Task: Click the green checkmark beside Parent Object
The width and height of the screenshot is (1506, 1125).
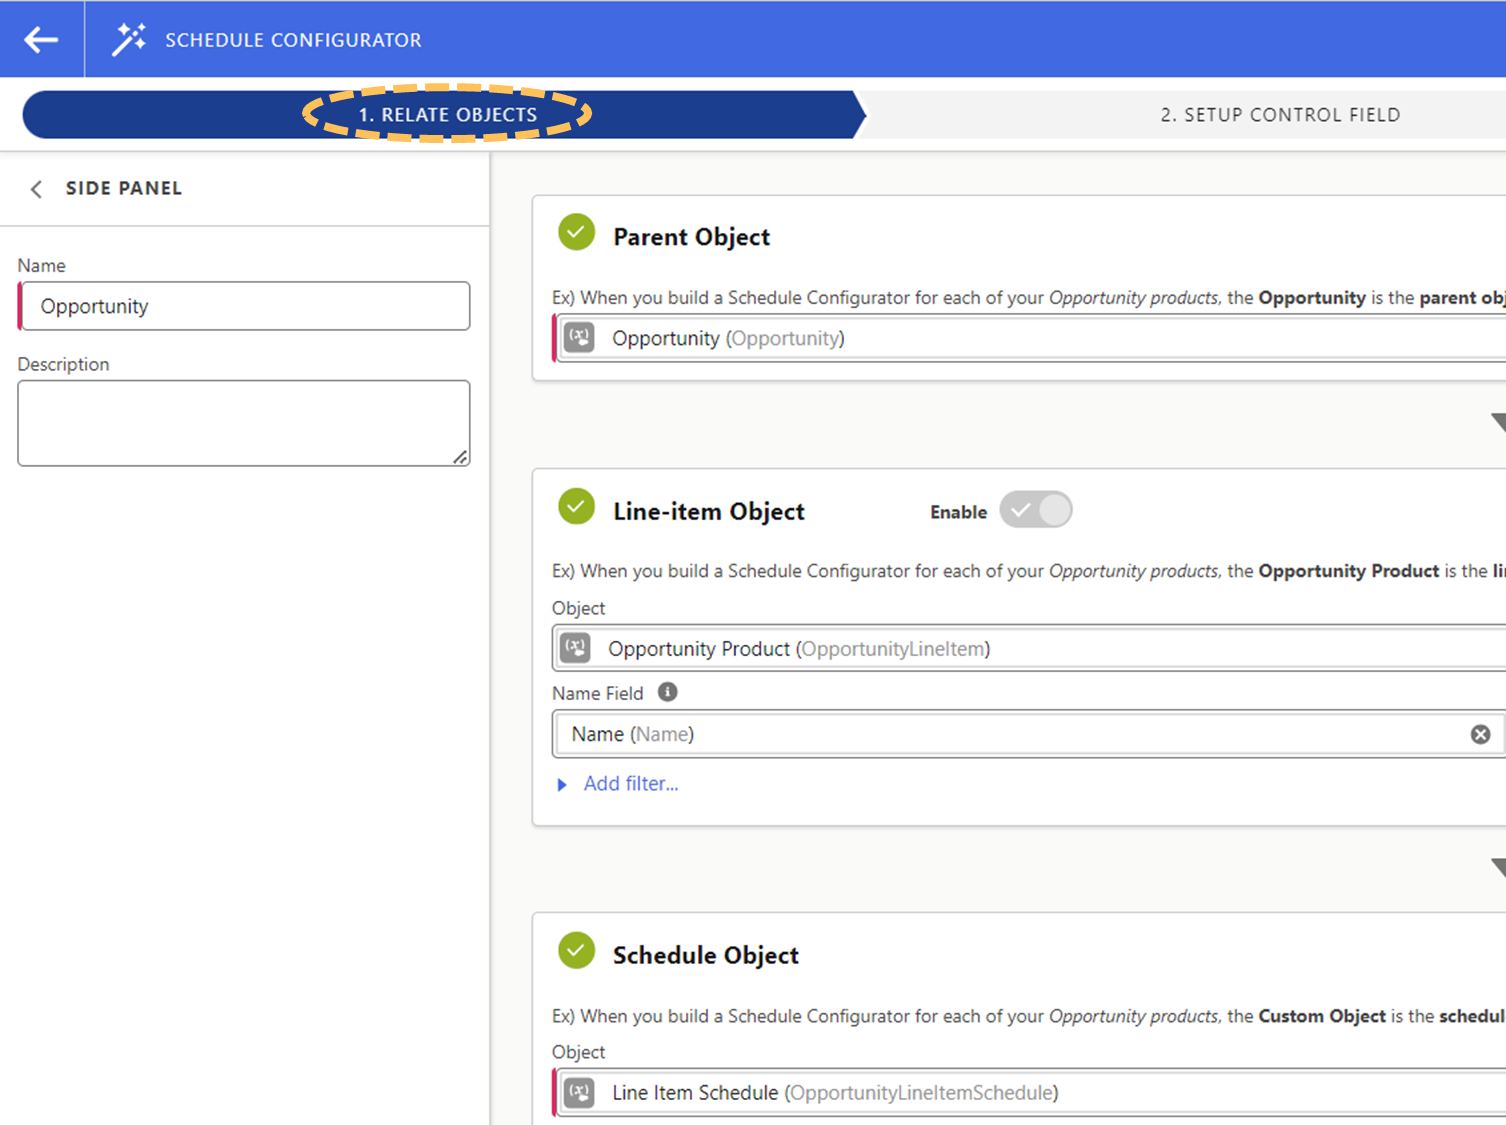Action: click(576, 233)
